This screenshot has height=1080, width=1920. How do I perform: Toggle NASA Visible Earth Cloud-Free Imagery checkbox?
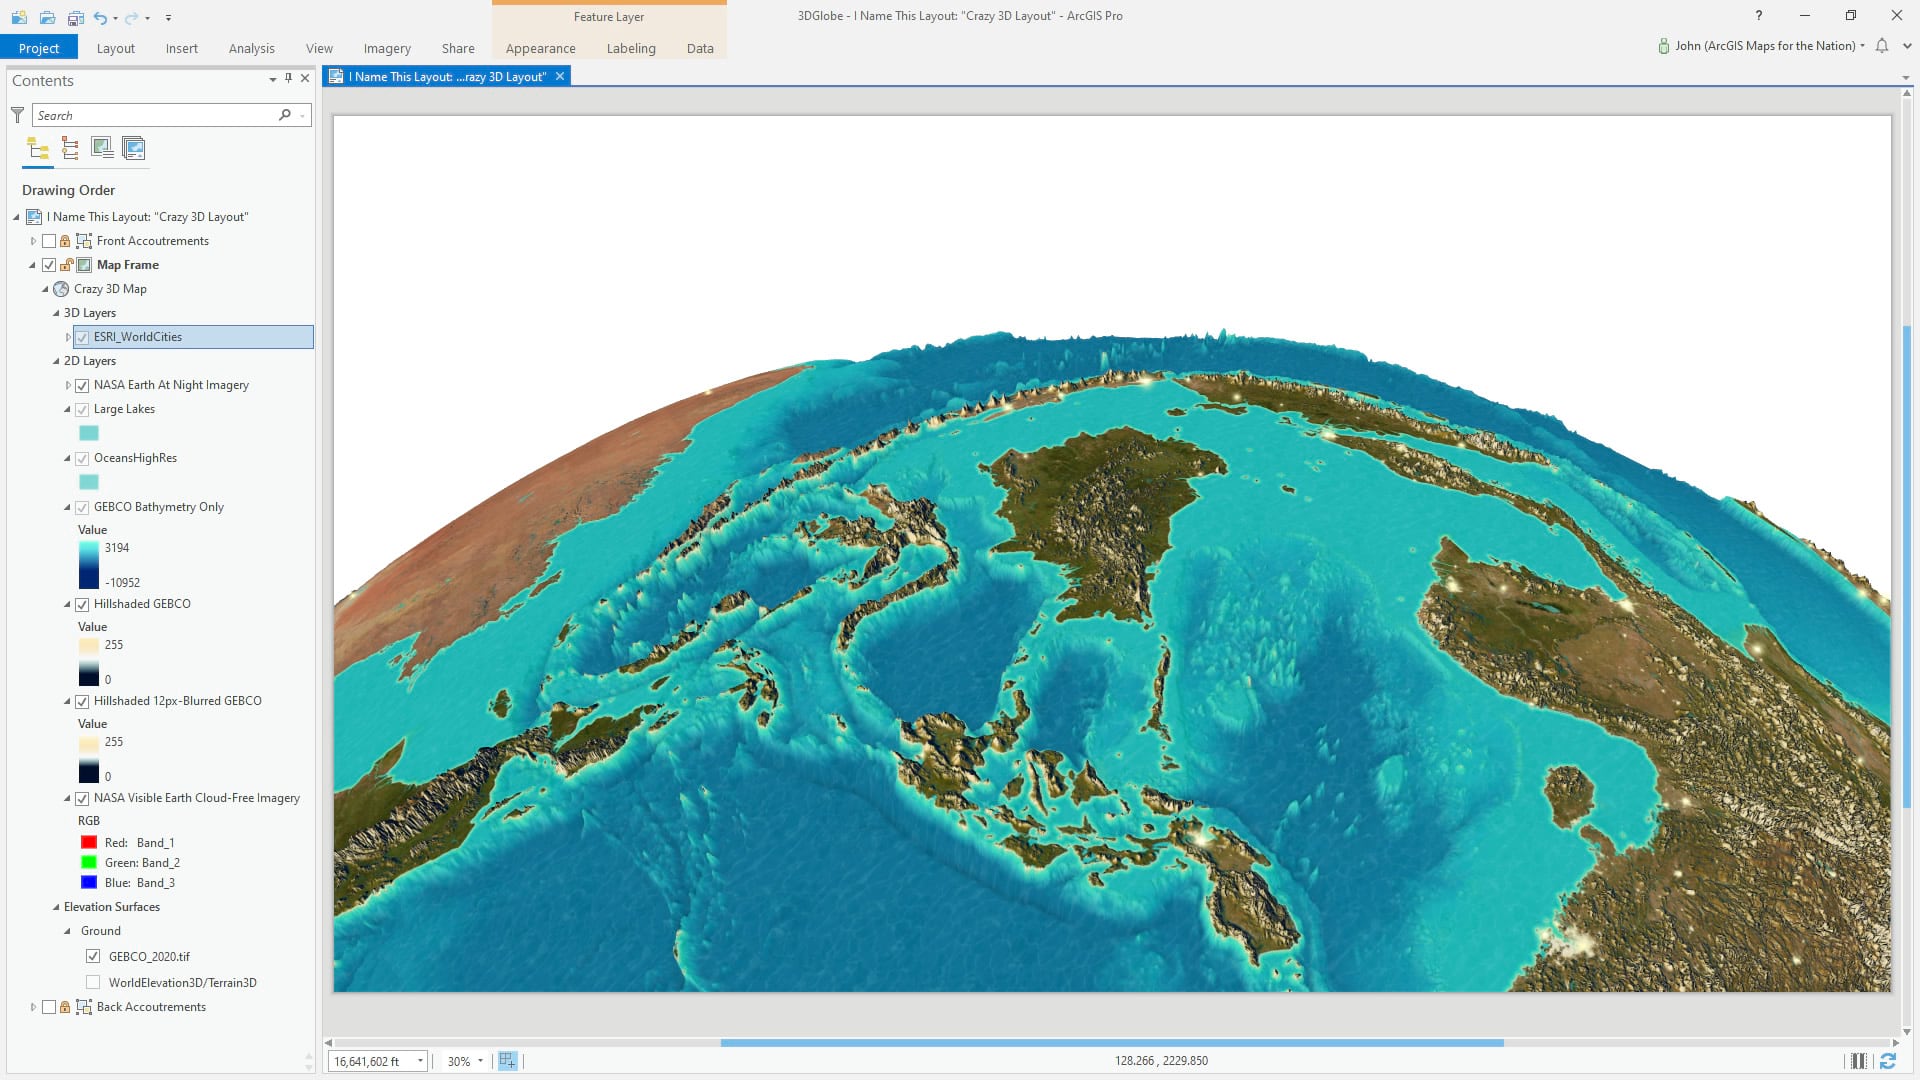[x=82, y=798]
